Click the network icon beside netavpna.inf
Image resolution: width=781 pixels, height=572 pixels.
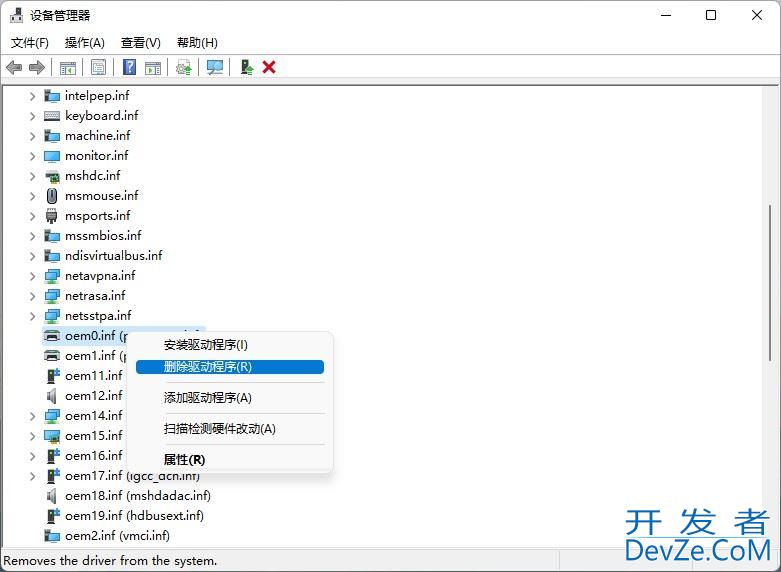tap(52, 276)
